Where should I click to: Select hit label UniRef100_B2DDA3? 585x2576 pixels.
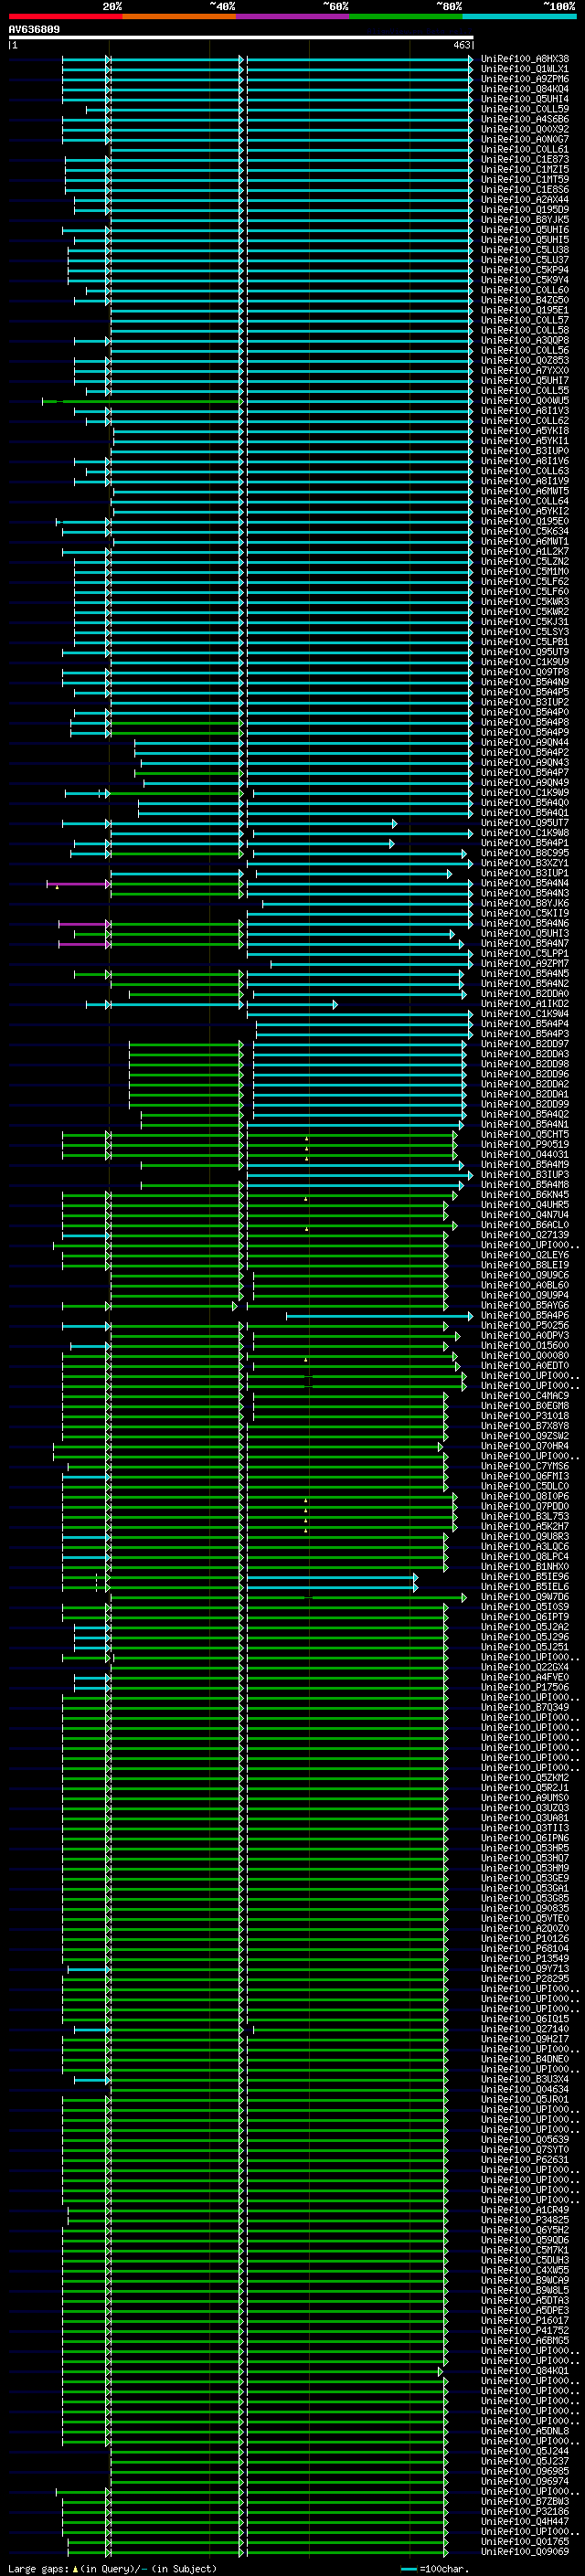[525, 1054]
